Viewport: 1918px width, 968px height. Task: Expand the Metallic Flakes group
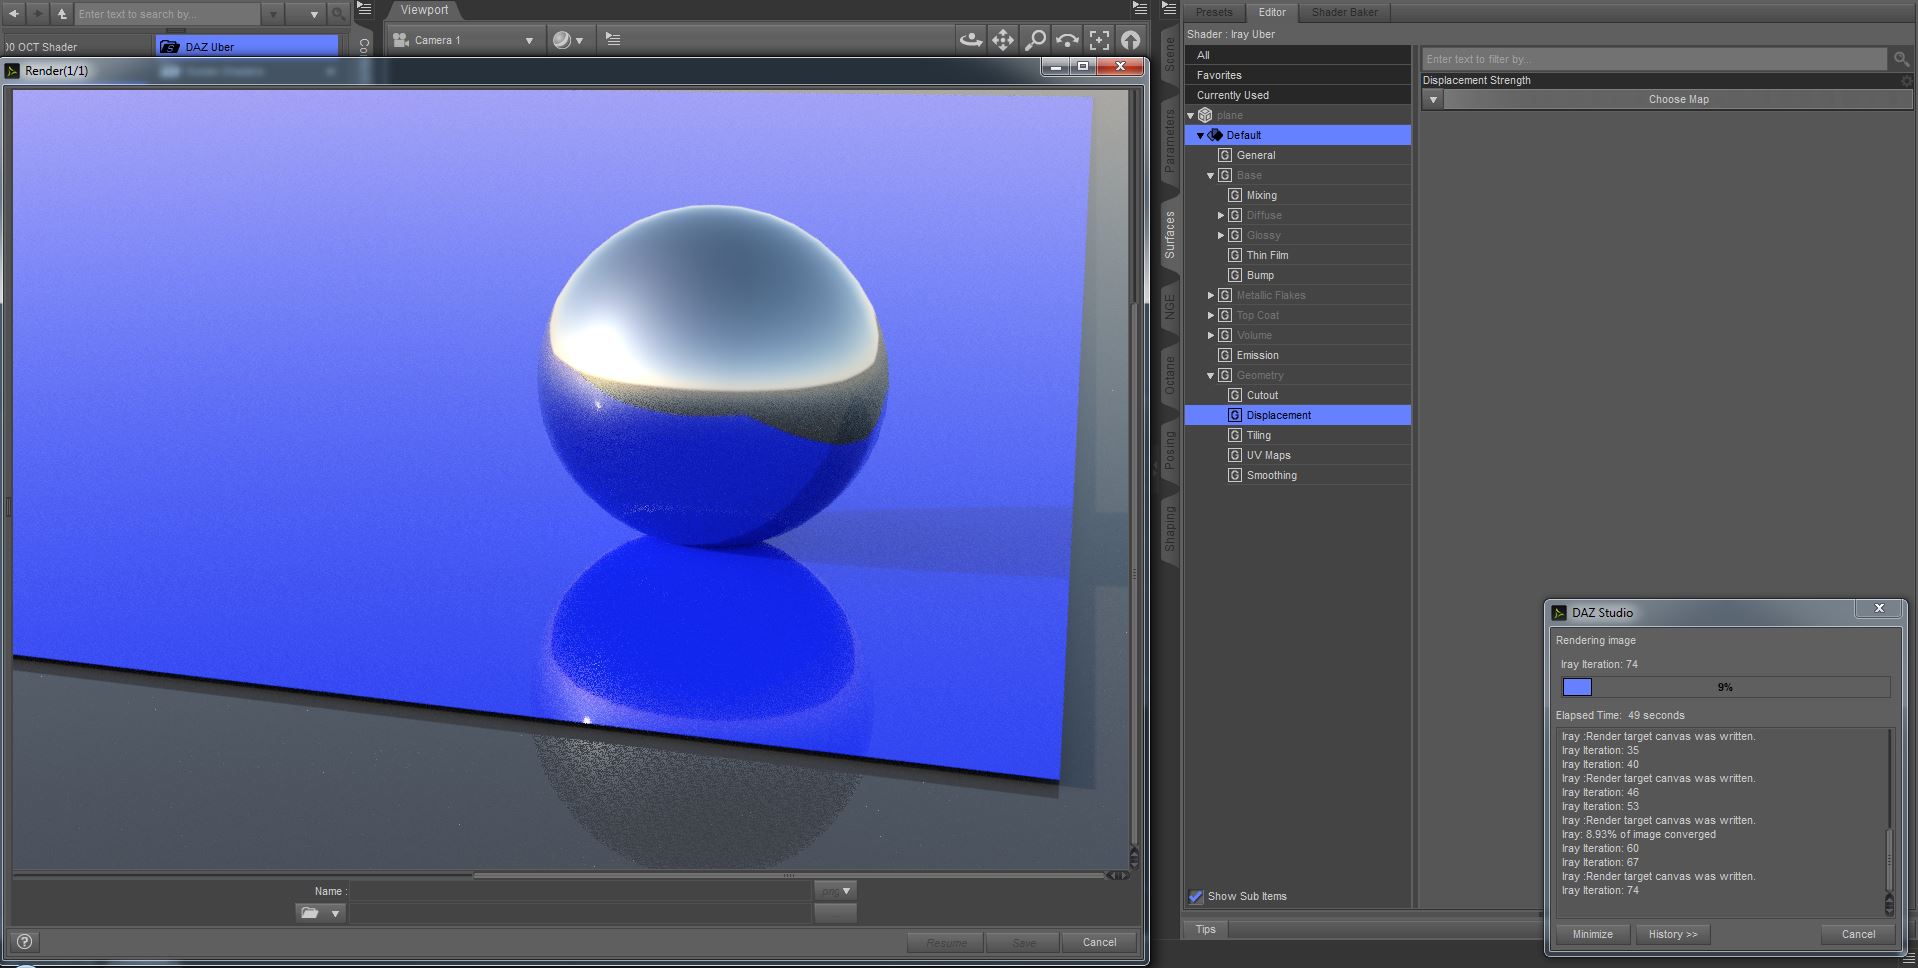1210,296
